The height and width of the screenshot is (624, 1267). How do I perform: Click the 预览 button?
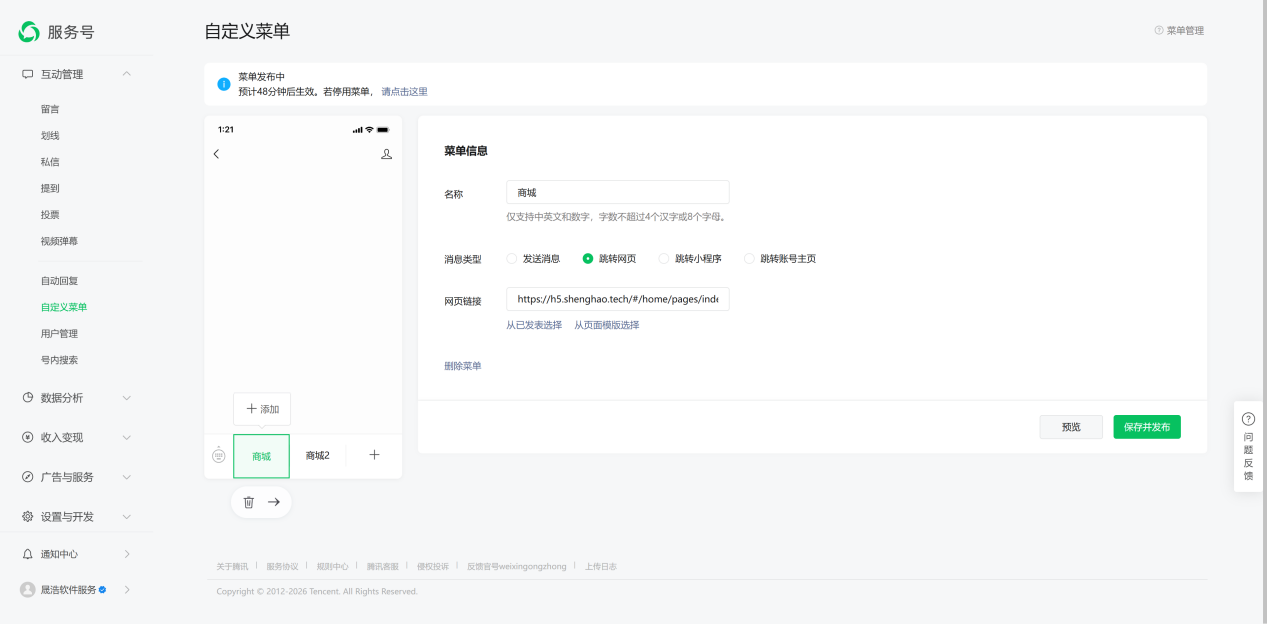[x=1071, y=427]
